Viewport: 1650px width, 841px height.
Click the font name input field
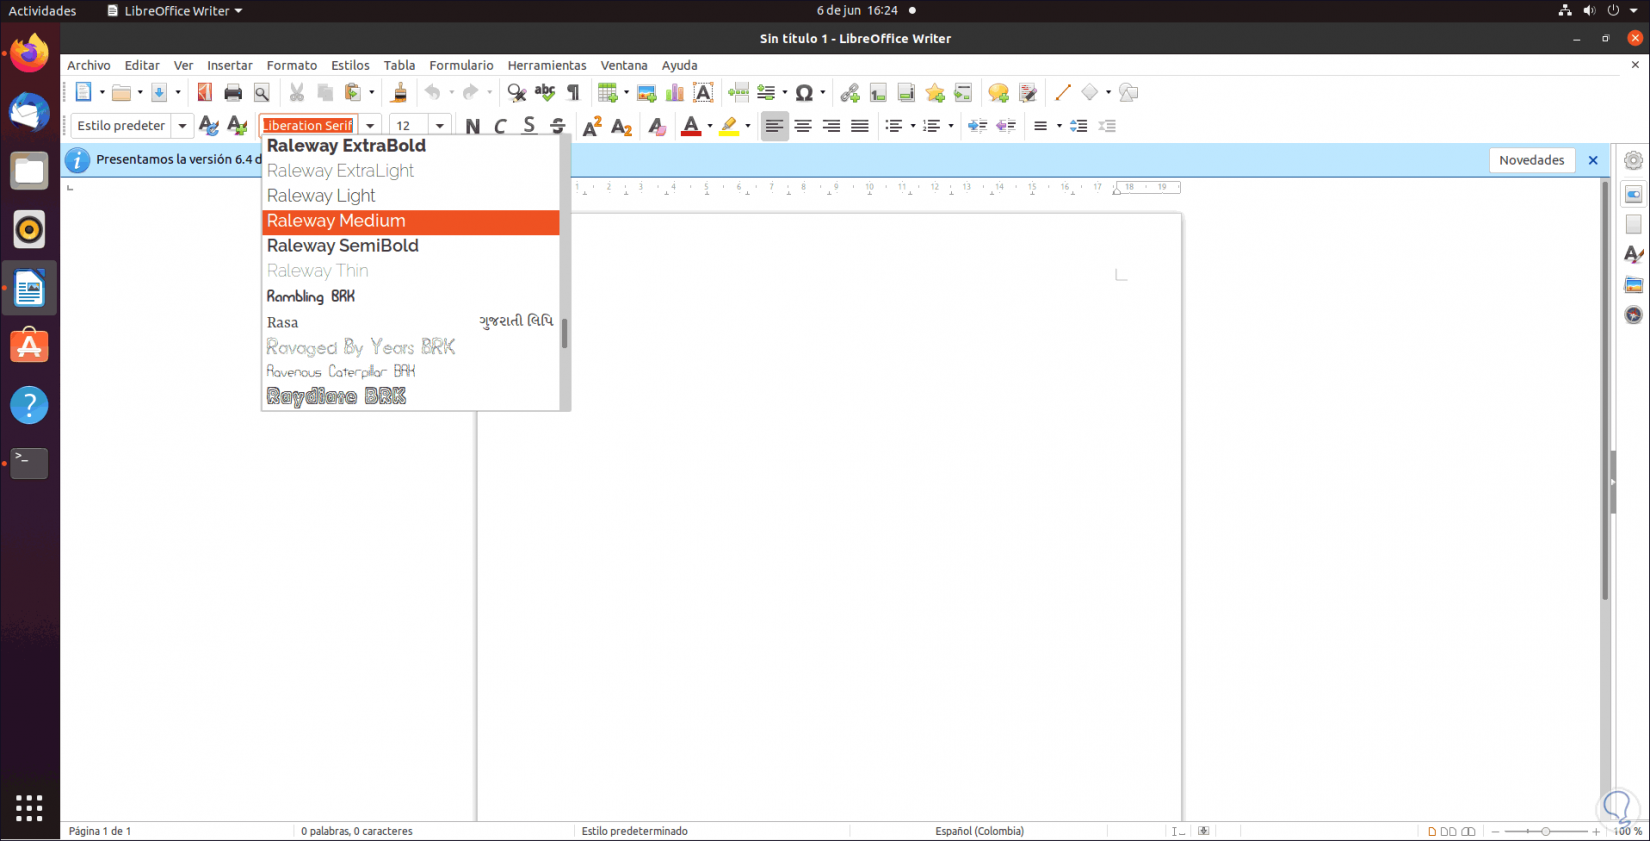pyautogui.click(x=309, y=126)
